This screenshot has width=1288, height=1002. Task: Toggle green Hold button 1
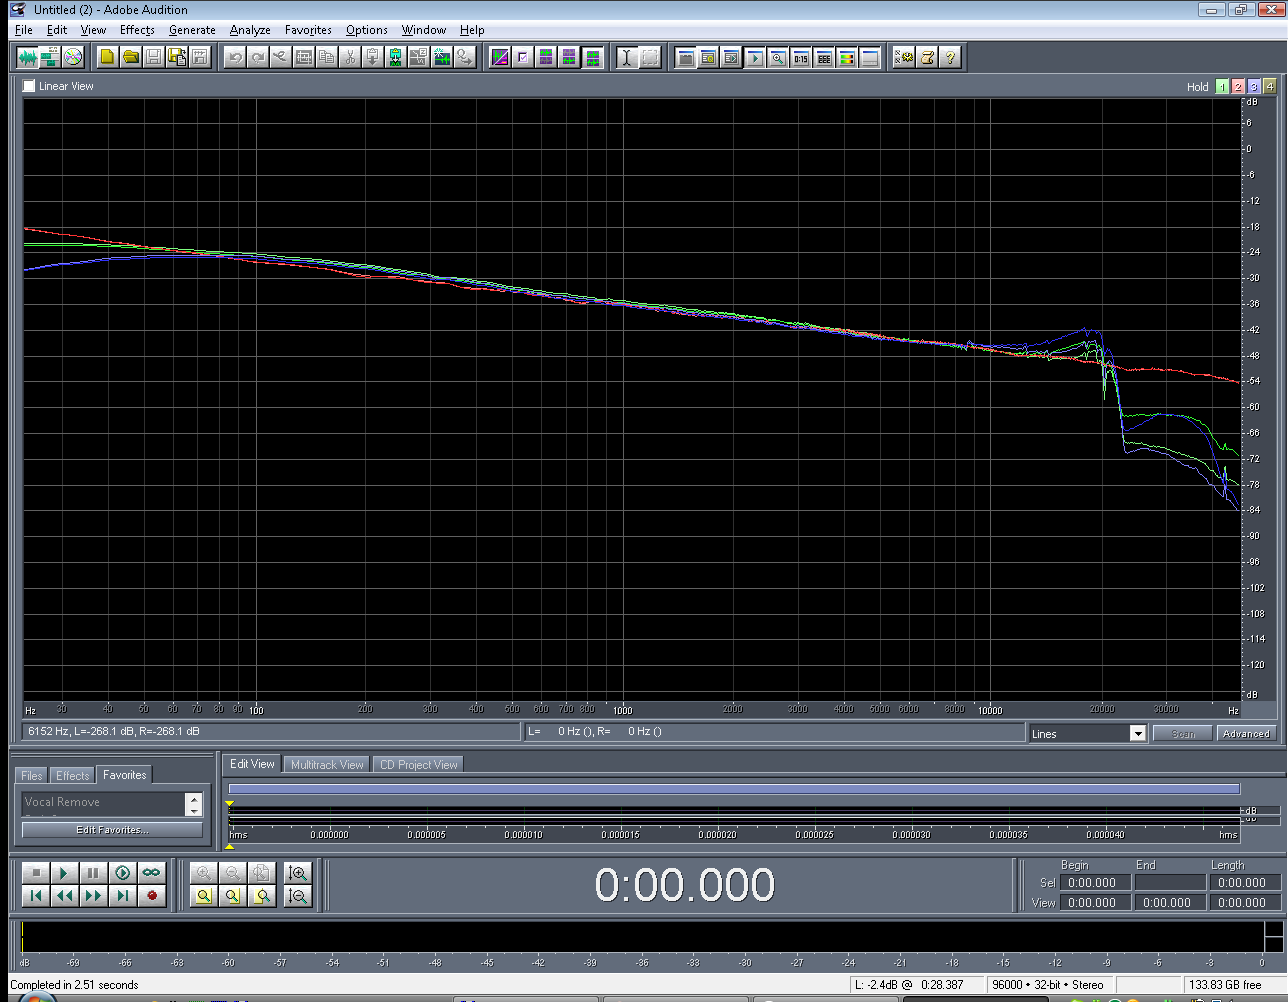pos(1222,87)
